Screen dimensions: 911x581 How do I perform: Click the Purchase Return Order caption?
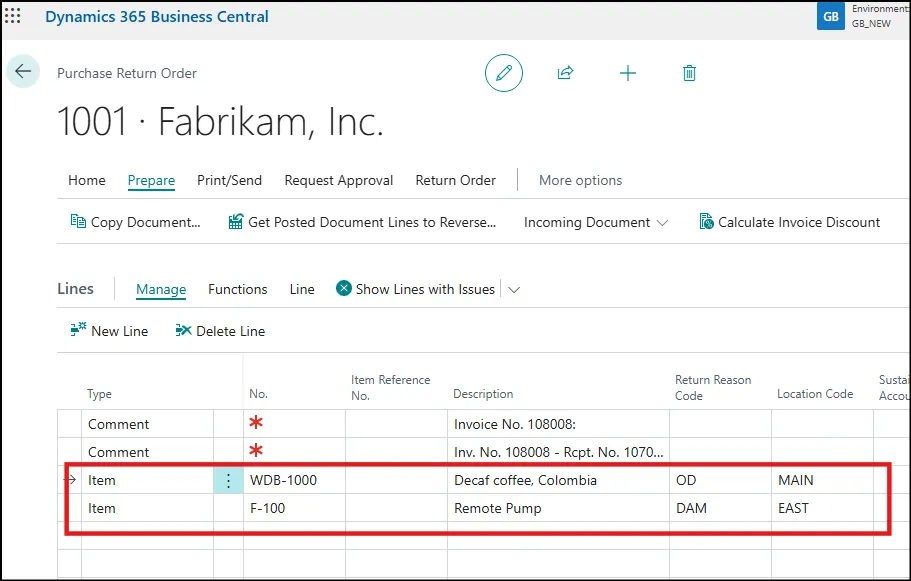click(127, 73)
